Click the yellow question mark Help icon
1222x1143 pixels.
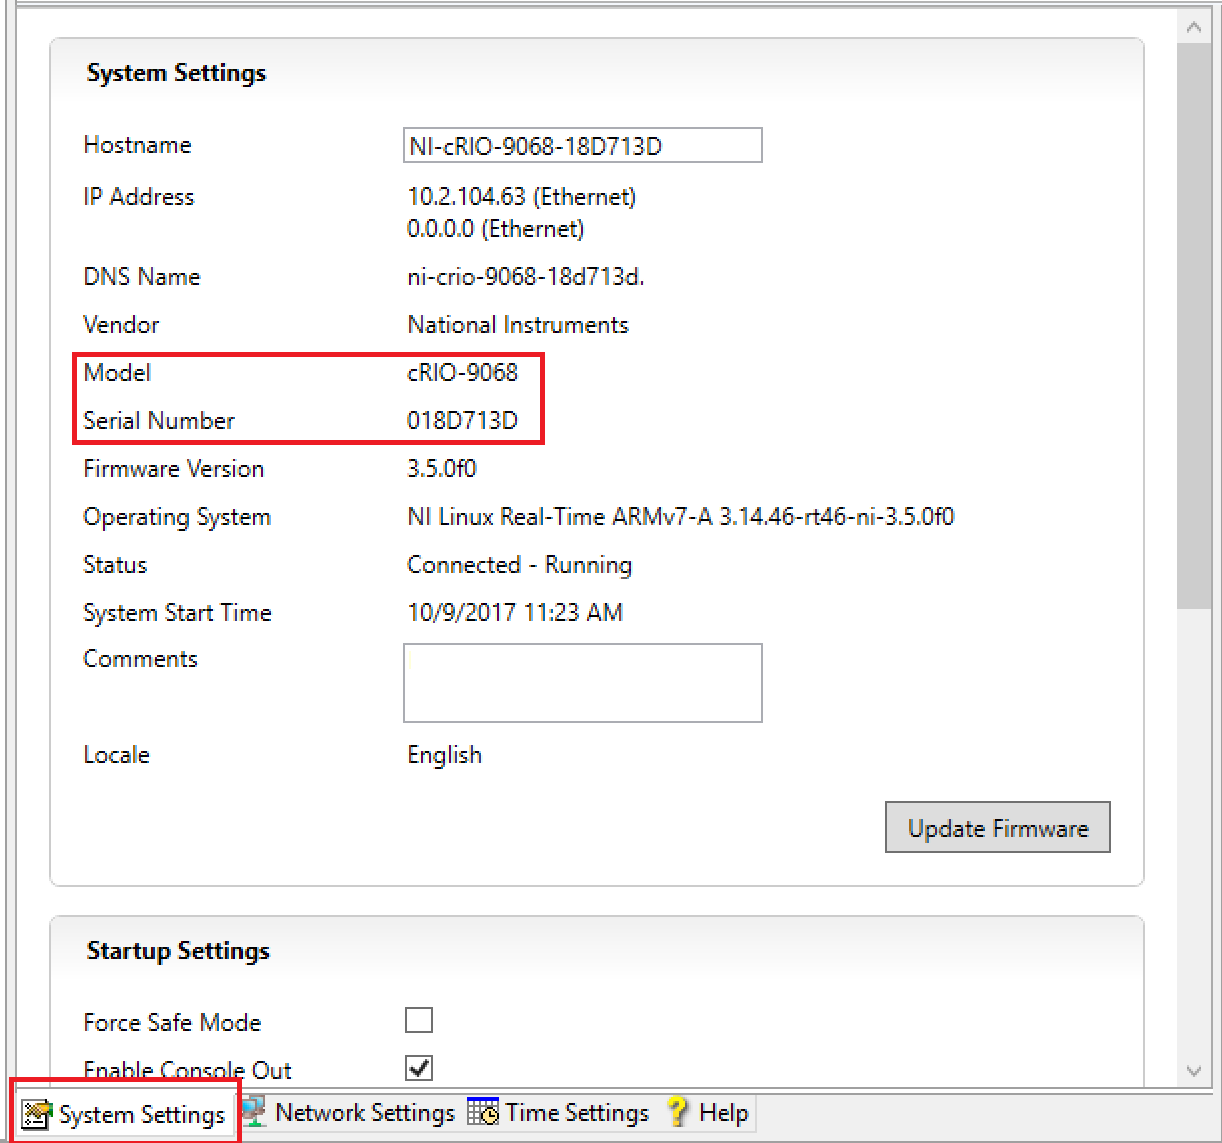[x=678, y=1112]
